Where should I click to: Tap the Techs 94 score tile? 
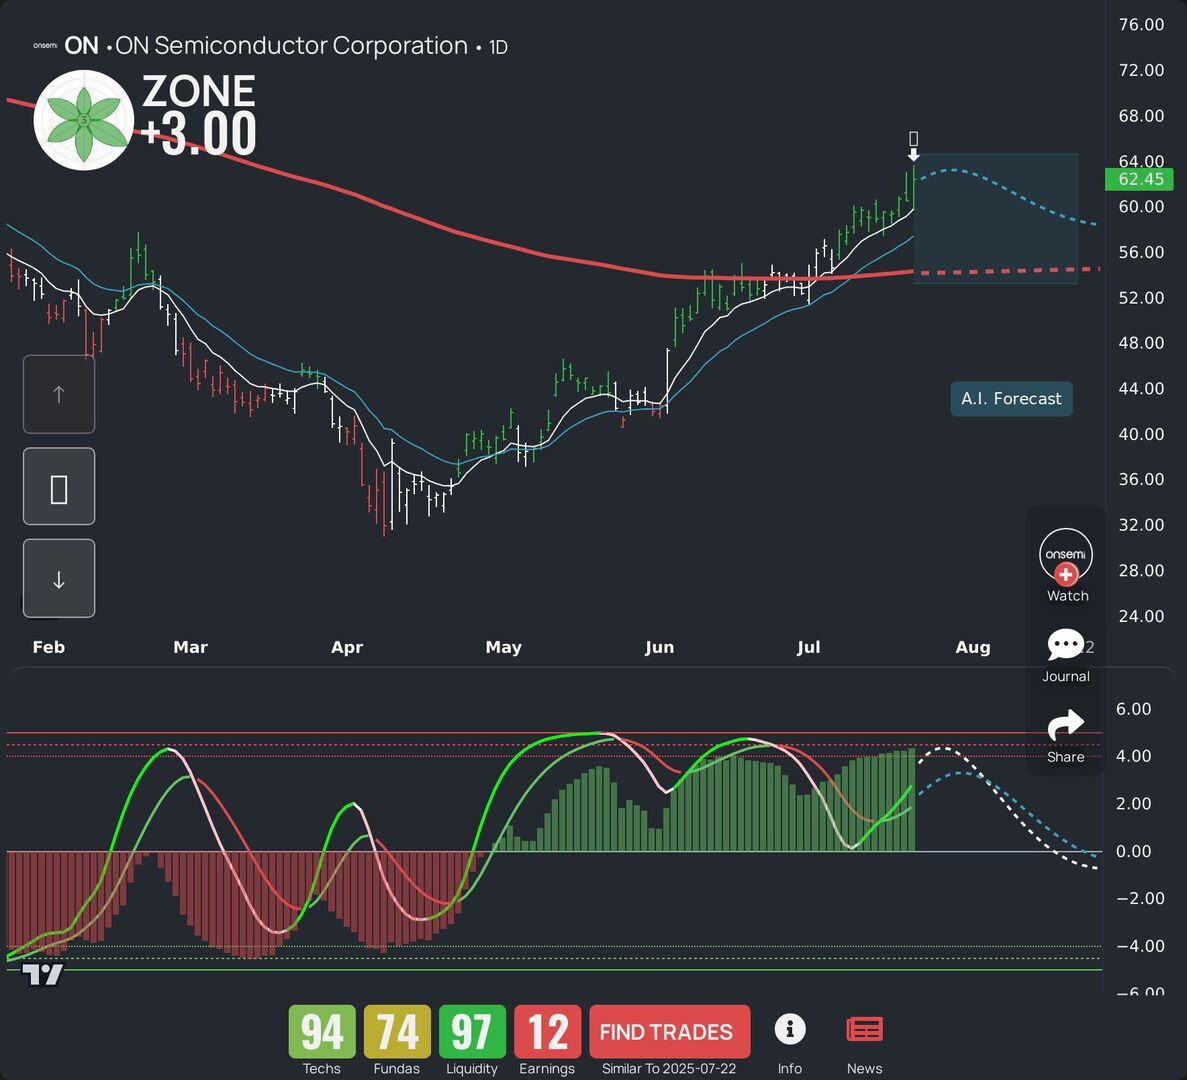pyautogui.click(x=322, y=1032)
